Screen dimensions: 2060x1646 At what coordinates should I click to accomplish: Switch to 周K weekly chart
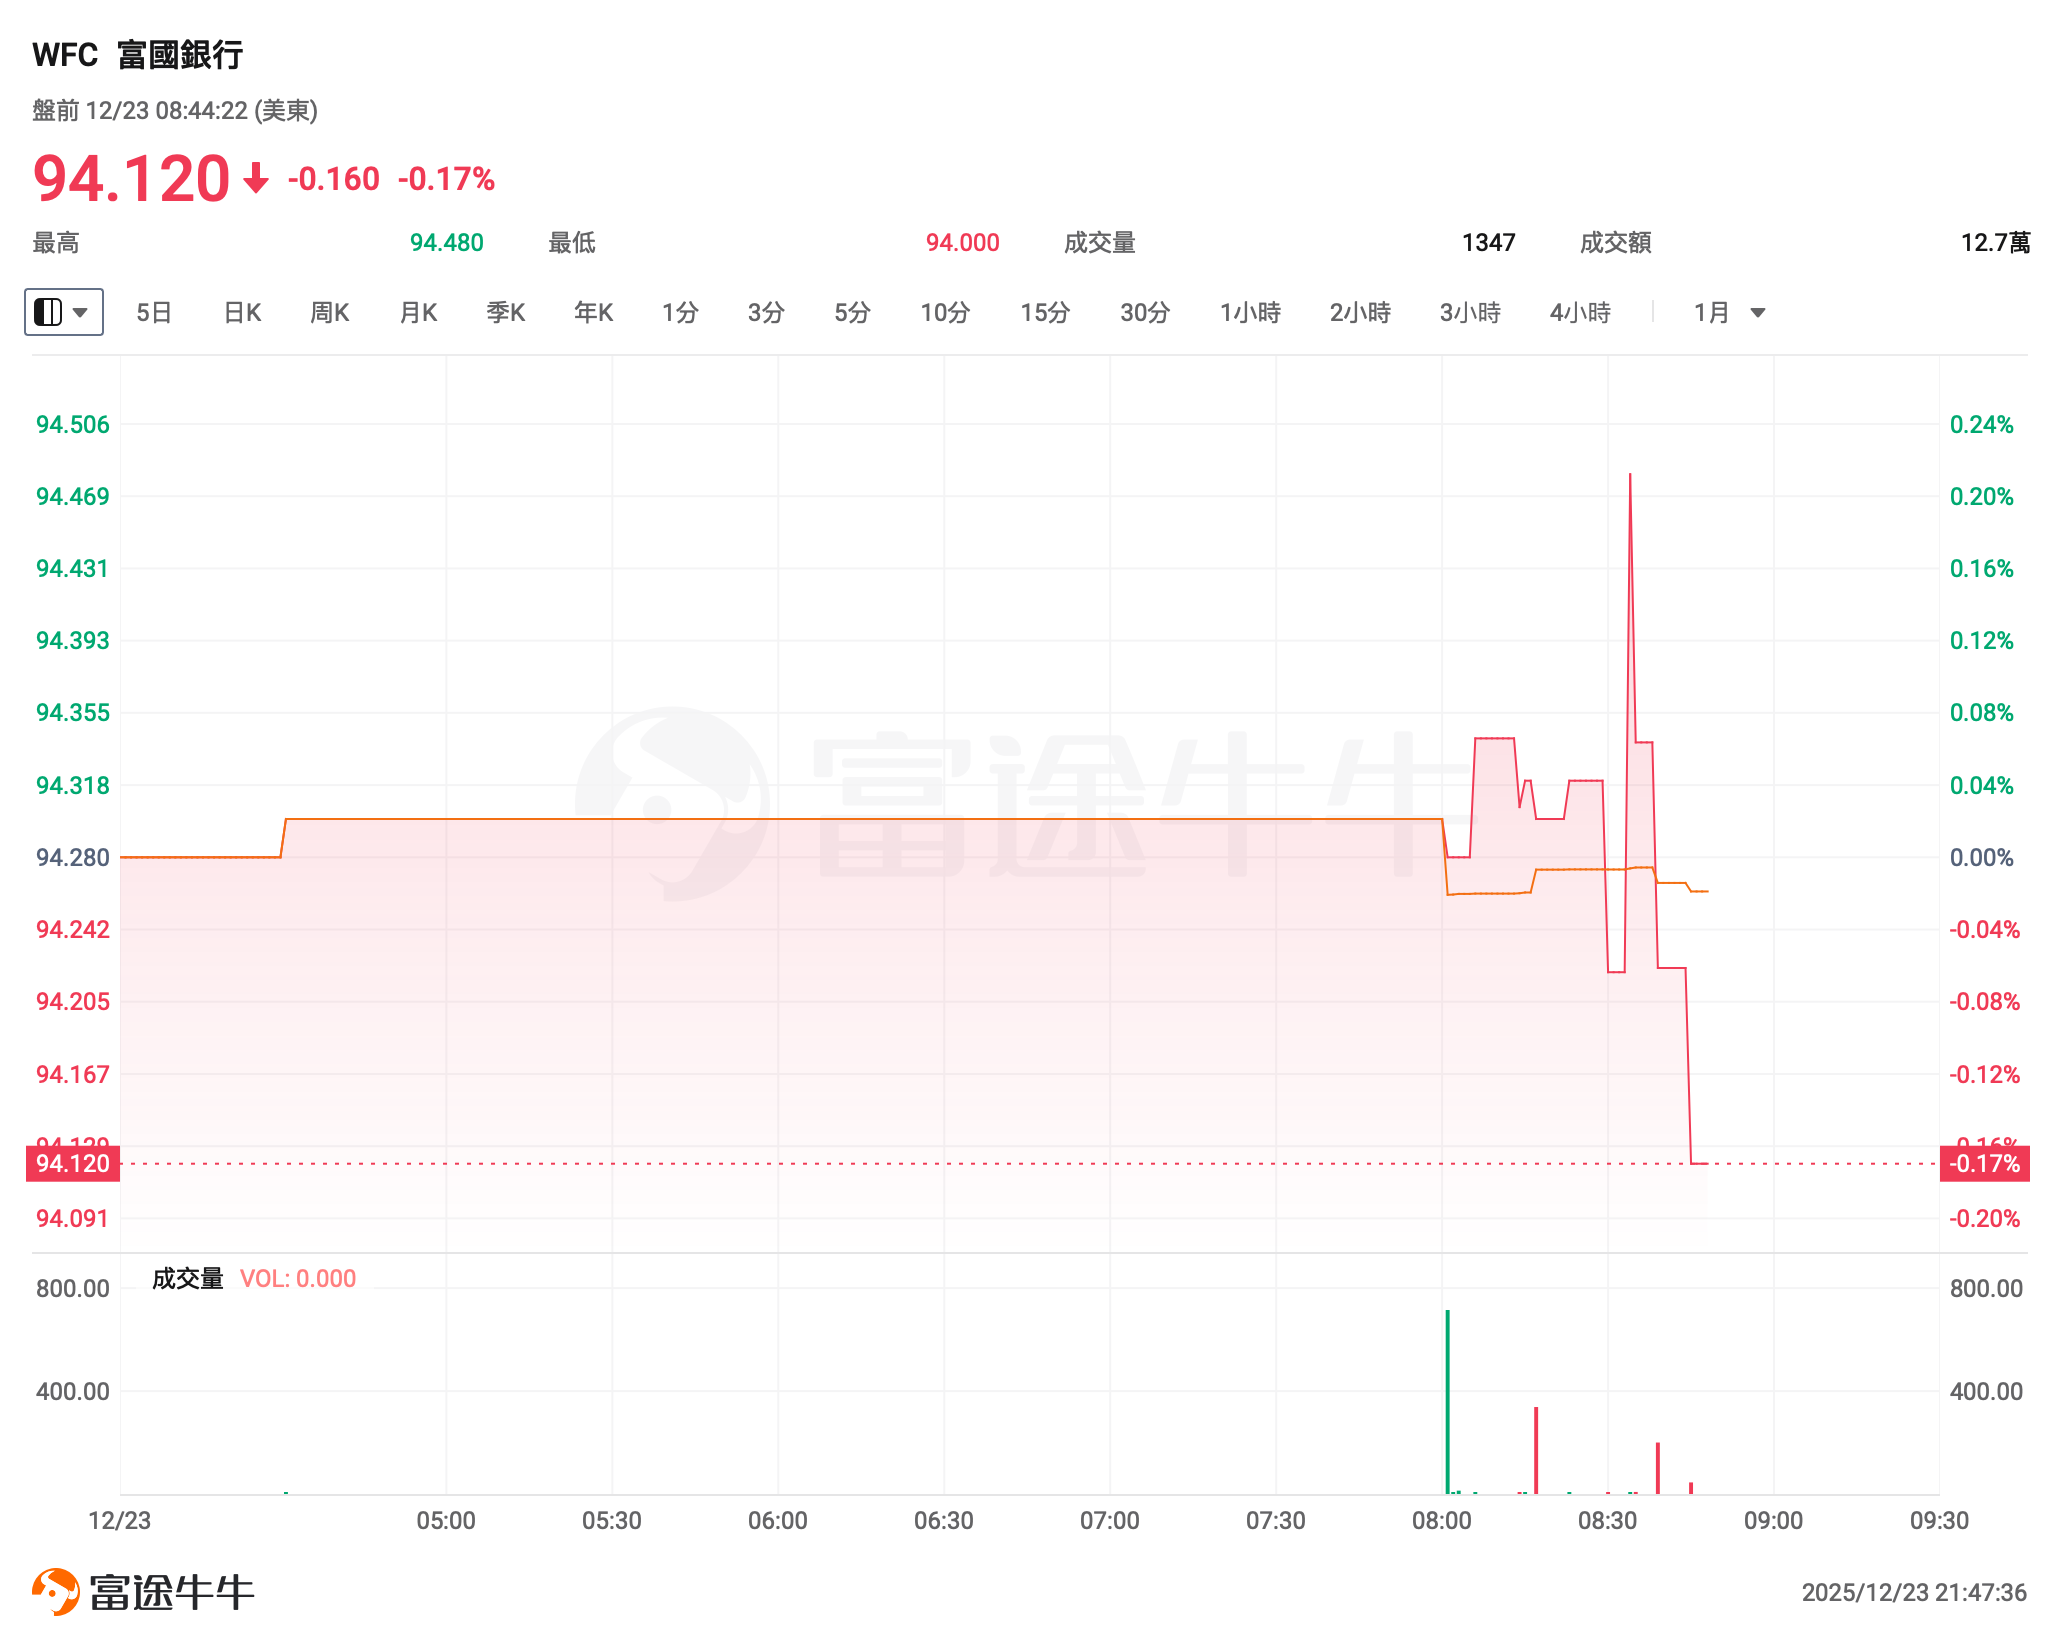pos(329,313)
